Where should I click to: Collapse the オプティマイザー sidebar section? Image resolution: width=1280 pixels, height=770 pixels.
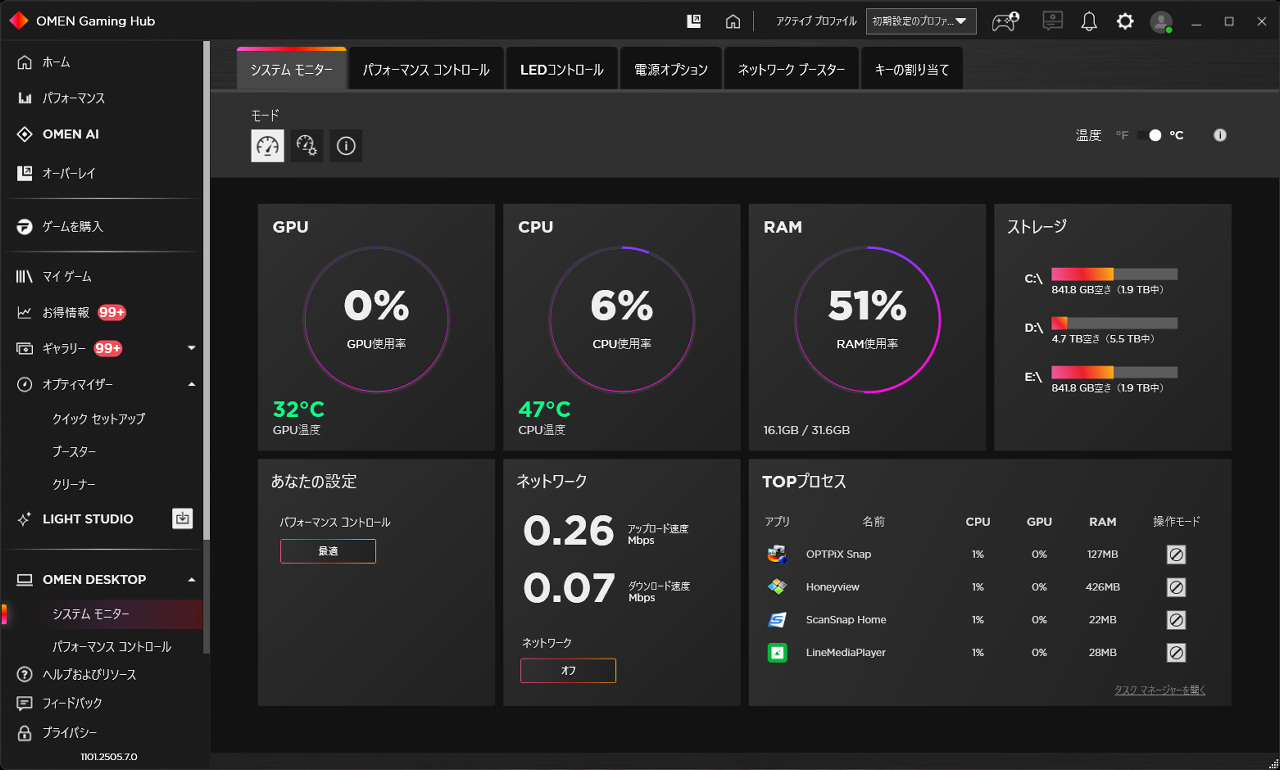click(x=191, y=384)
